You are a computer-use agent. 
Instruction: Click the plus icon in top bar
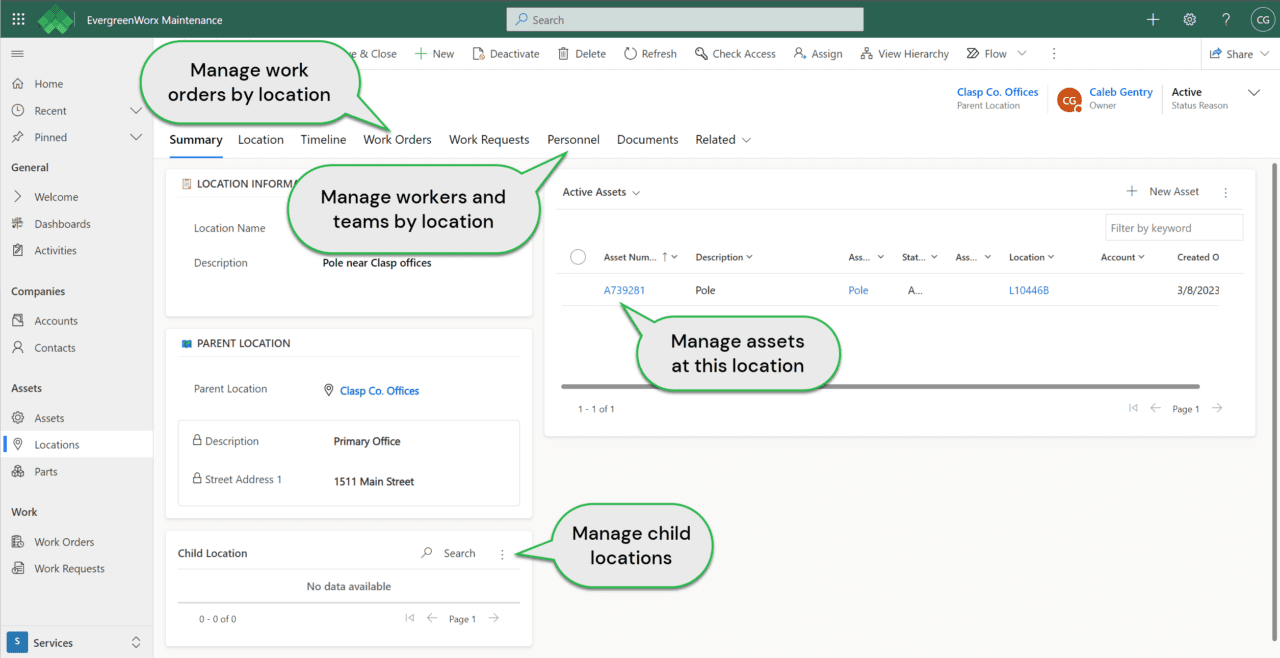point(1153,19)
